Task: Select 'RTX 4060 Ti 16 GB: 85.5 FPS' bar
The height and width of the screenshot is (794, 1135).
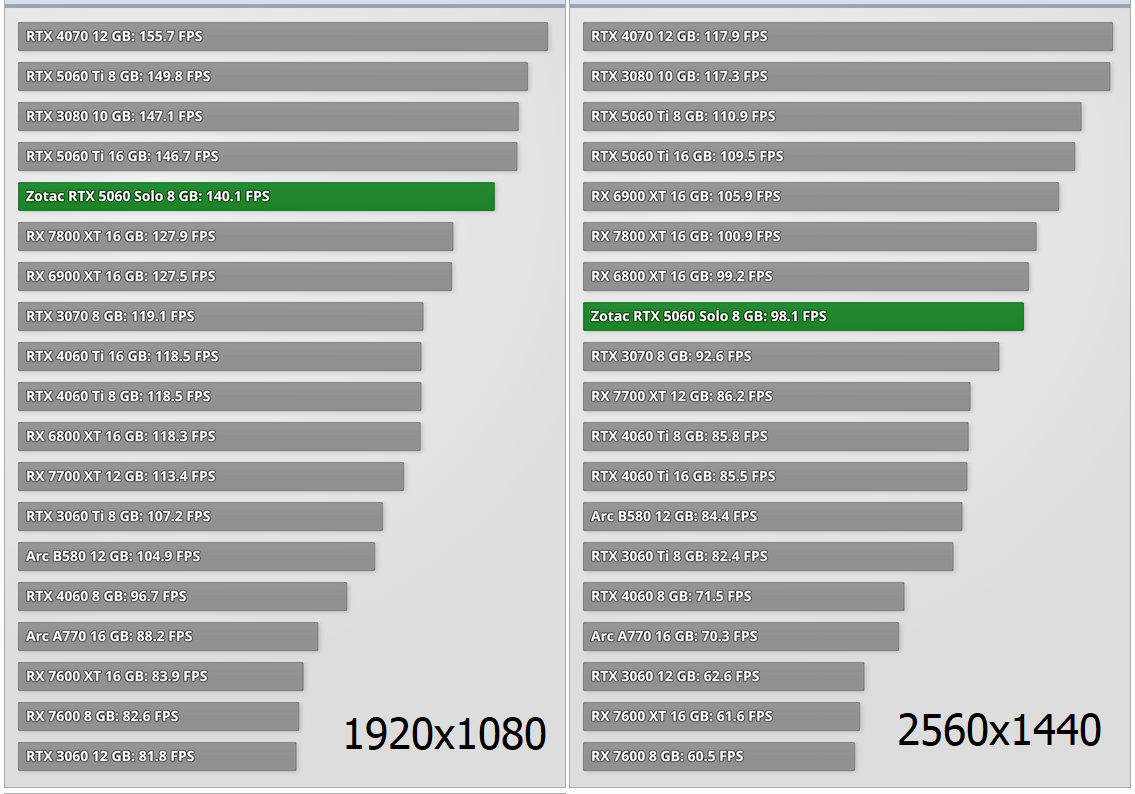Action: pyautogui.click(x=775, y=476)
